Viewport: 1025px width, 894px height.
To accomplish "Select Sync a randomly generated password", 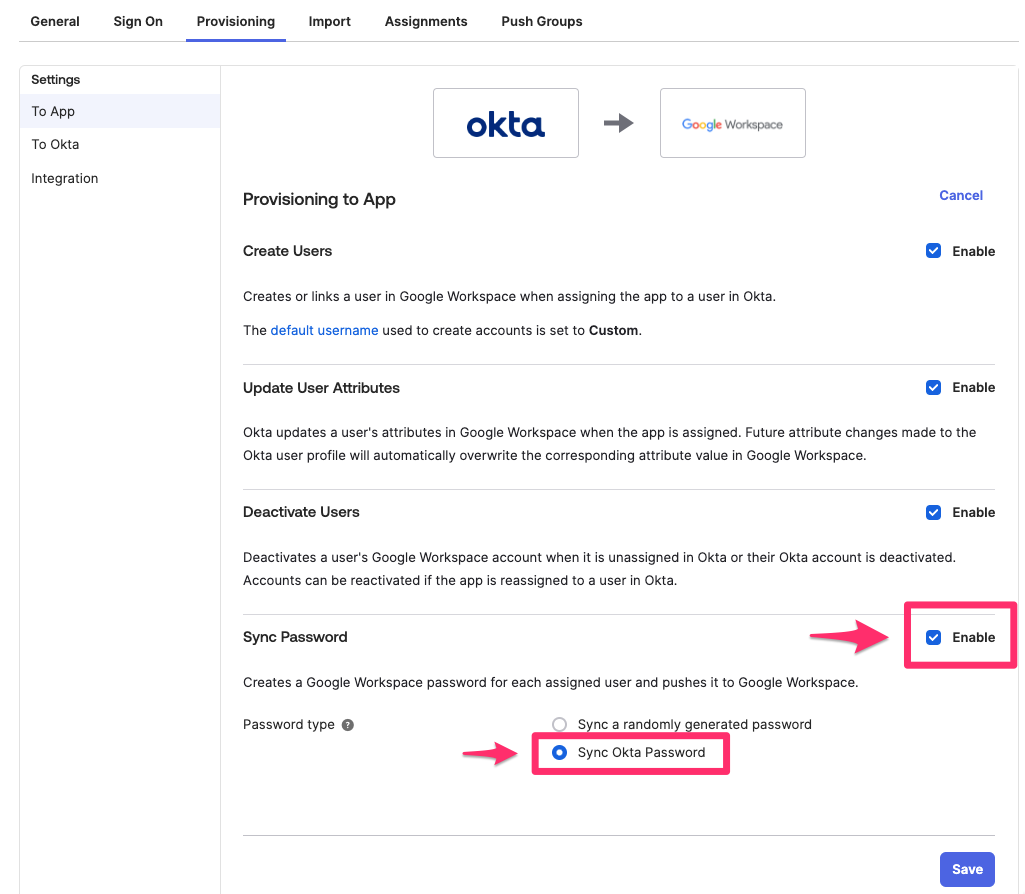I will point(559,724).
